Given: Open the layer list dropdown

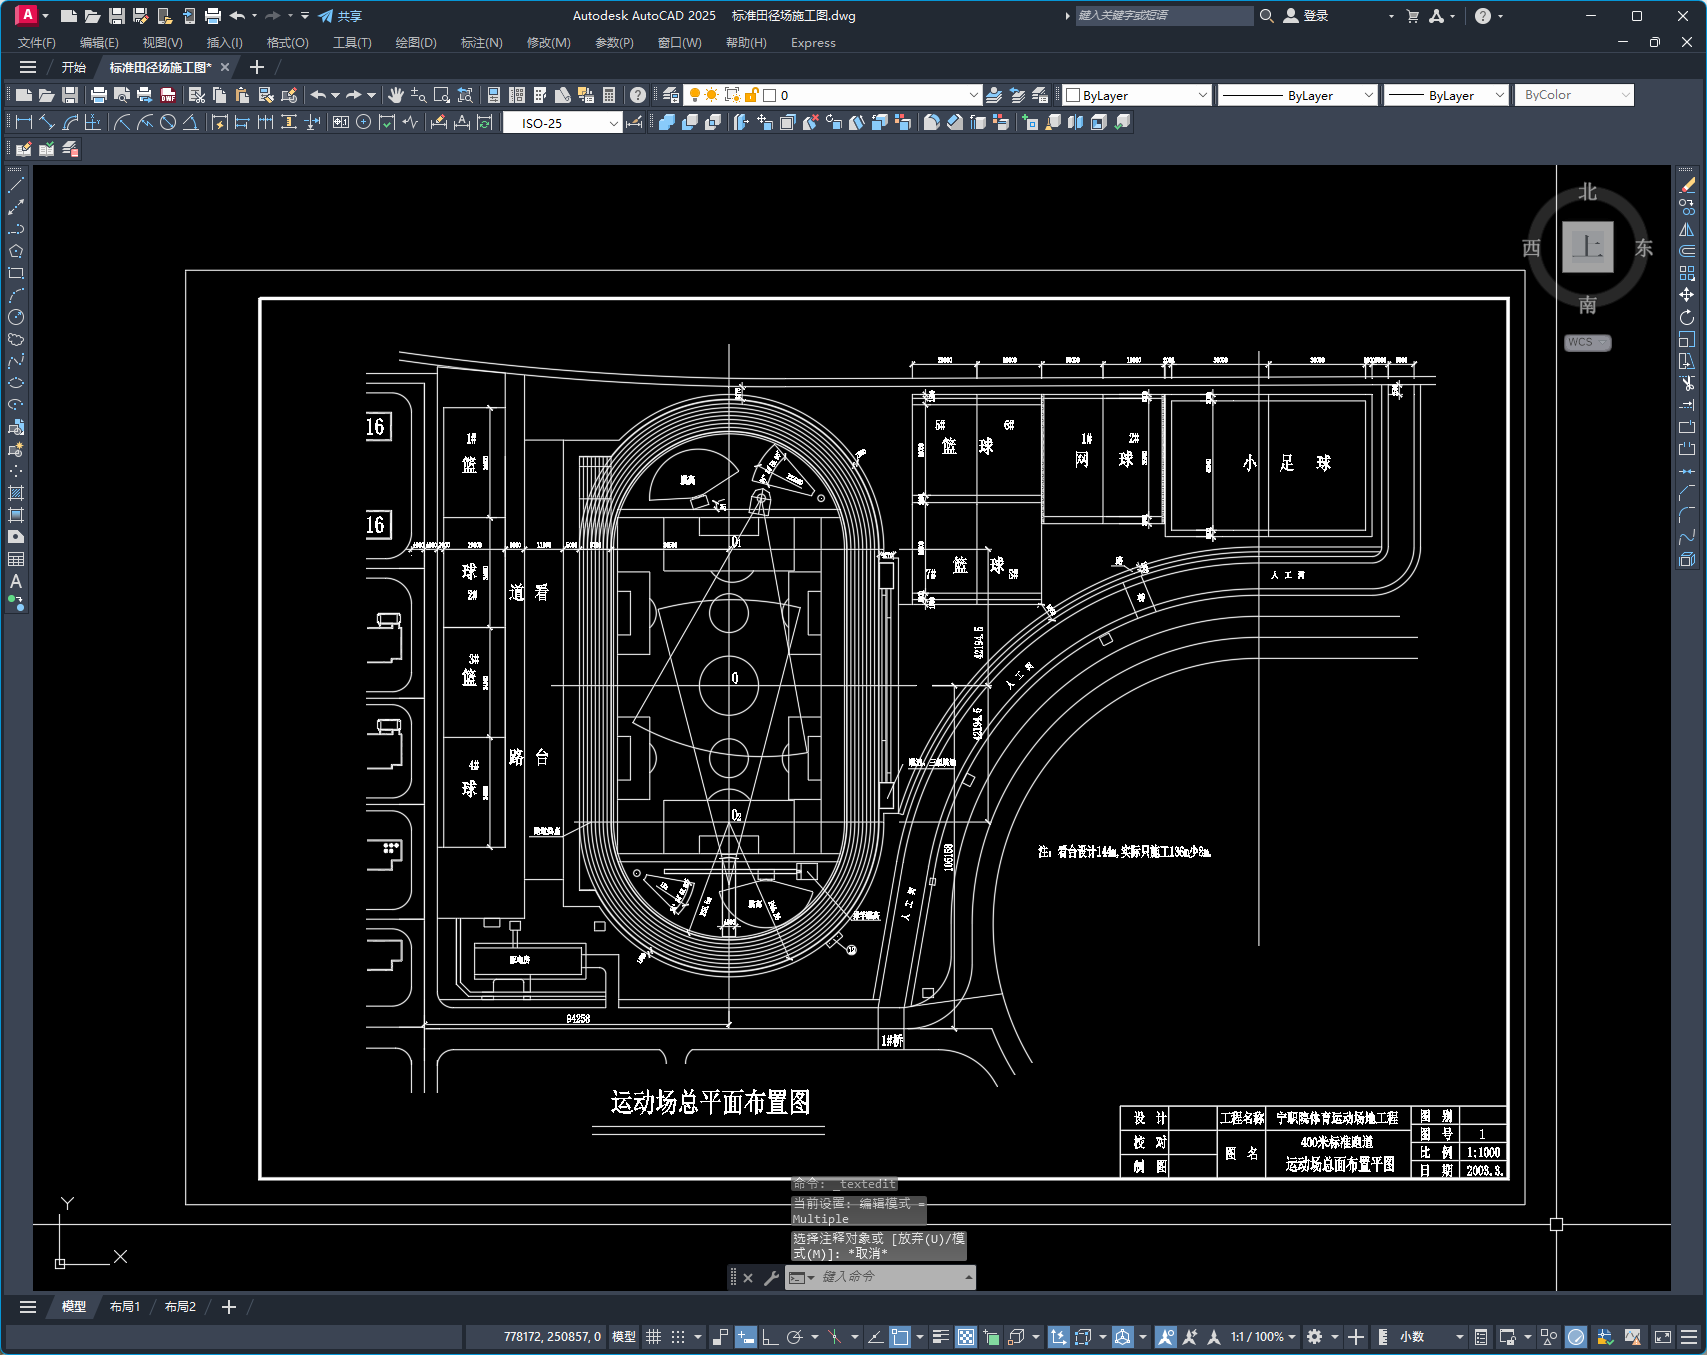Looking at the screenshot, I should click(973, 95).
